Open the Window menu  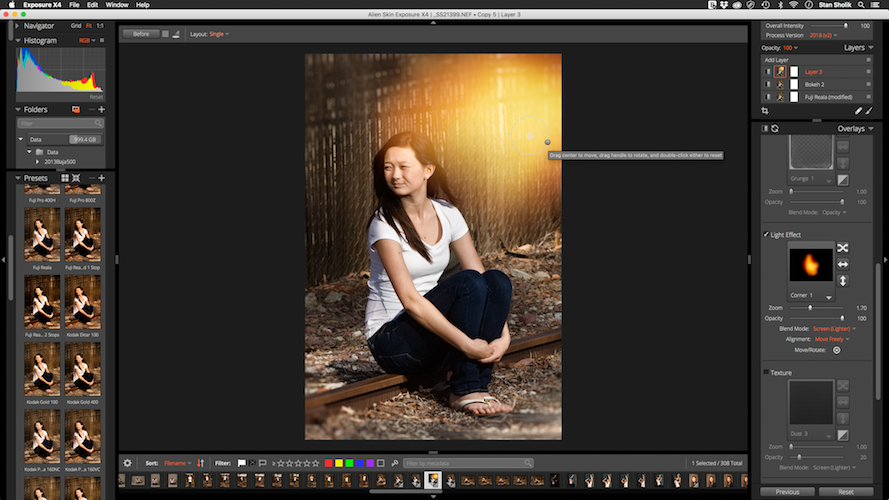(x=117, y=5)
